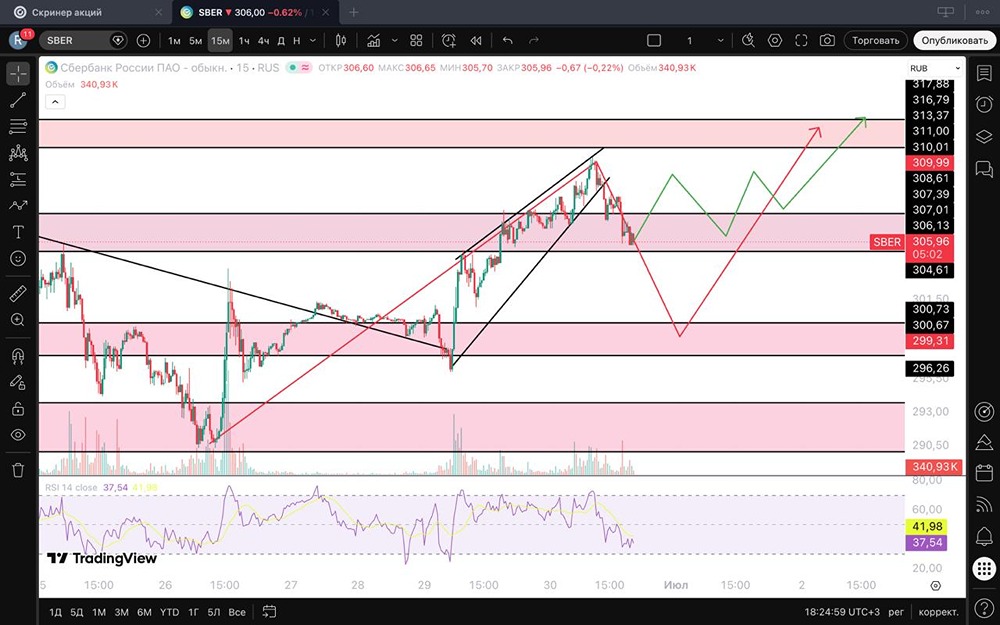
Task: Toggle the lock all drawings icon
Action: tap(18, 408)
